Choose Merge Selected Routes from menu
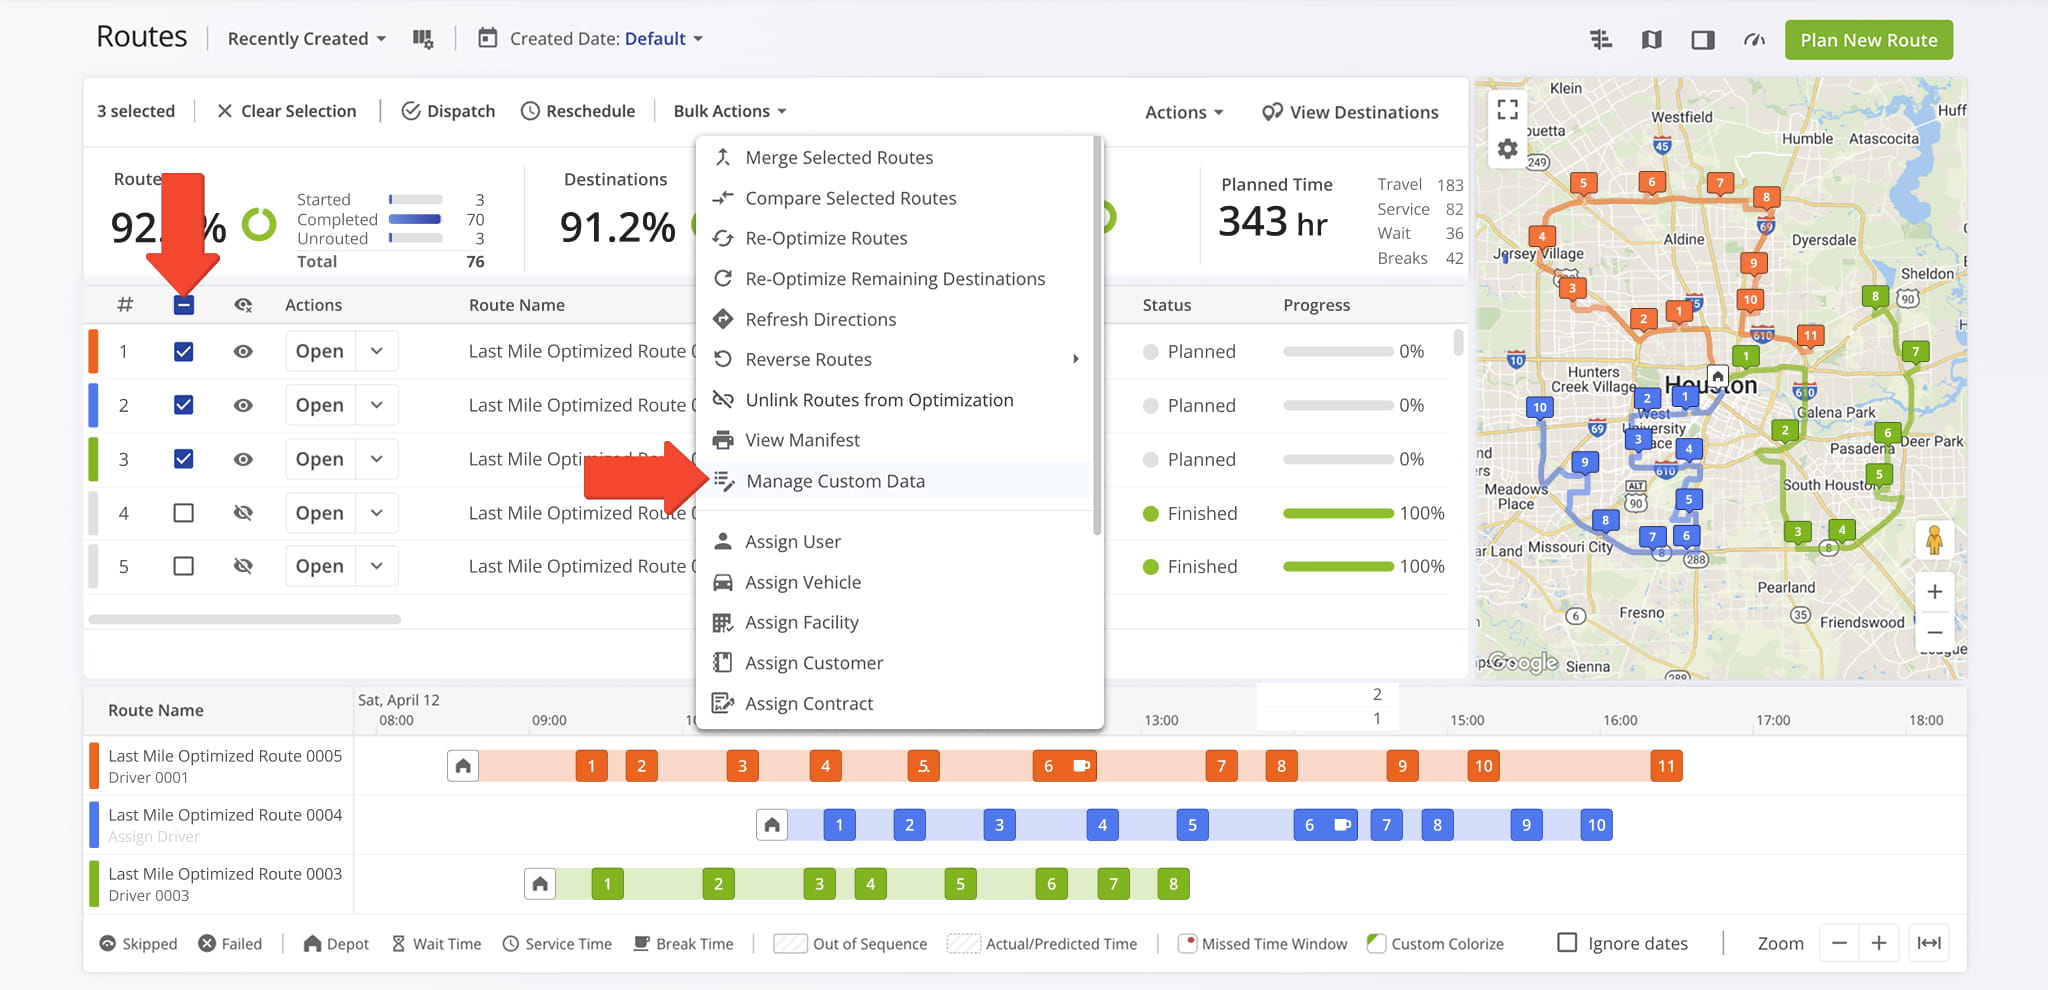 (838, 158)
